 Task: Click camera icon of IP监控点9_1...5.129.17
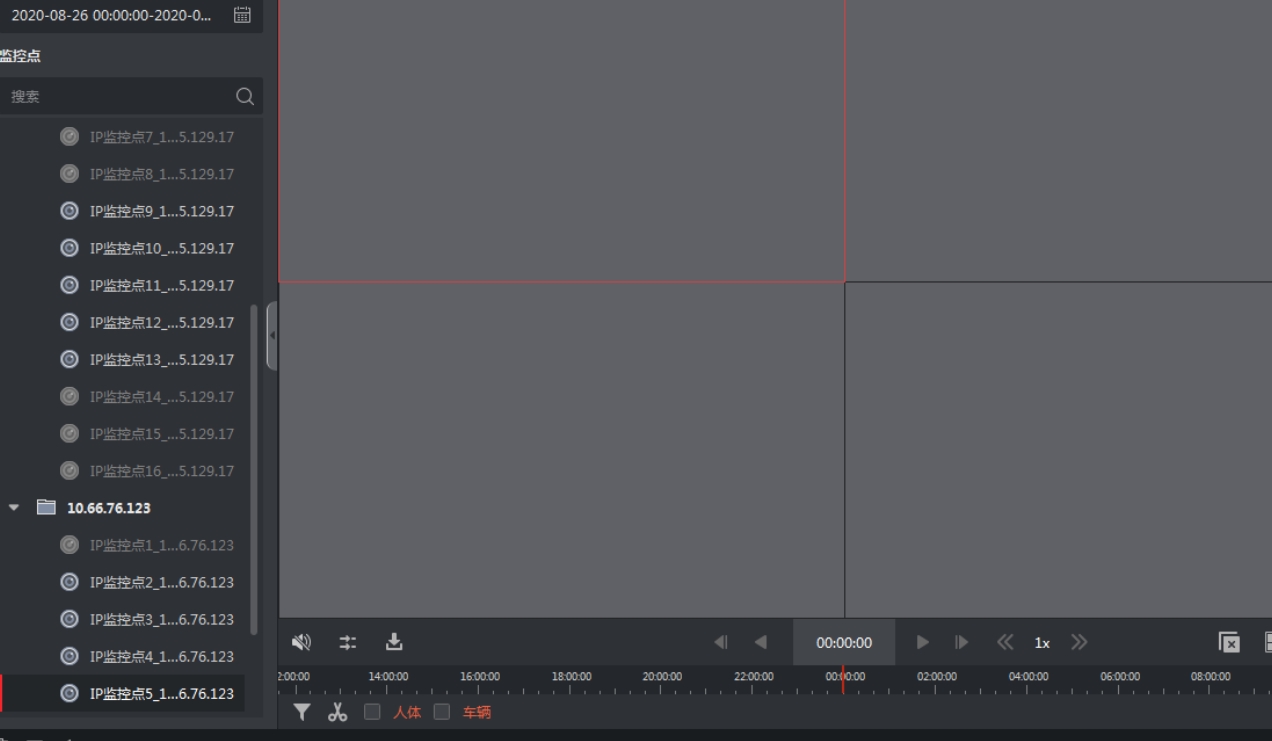(x=69, y=211)
